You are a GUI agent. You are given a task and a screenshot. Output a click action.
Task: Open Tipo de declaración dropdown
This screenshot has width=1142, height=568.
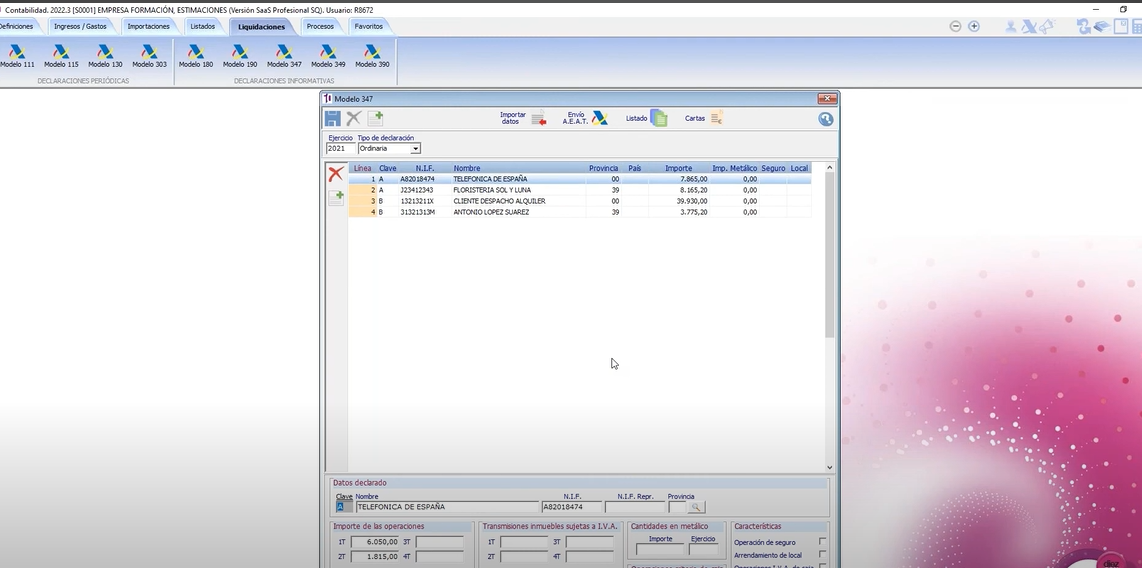tap(415, 149)
